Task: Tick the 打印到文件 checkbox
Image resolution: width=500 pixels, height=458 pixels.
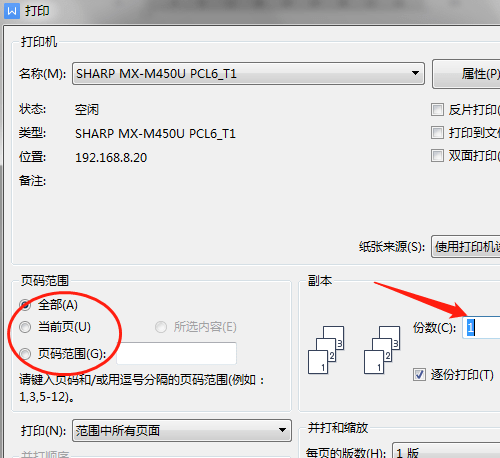Action: pyautogui.click(x=437, y=132)
